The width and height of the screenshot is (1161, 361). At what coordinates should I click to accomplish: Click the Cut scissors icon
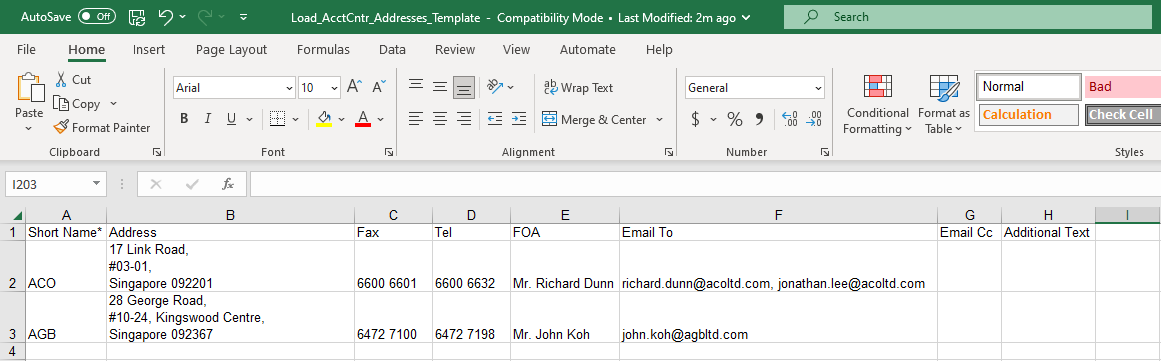(x=61, y=79)
